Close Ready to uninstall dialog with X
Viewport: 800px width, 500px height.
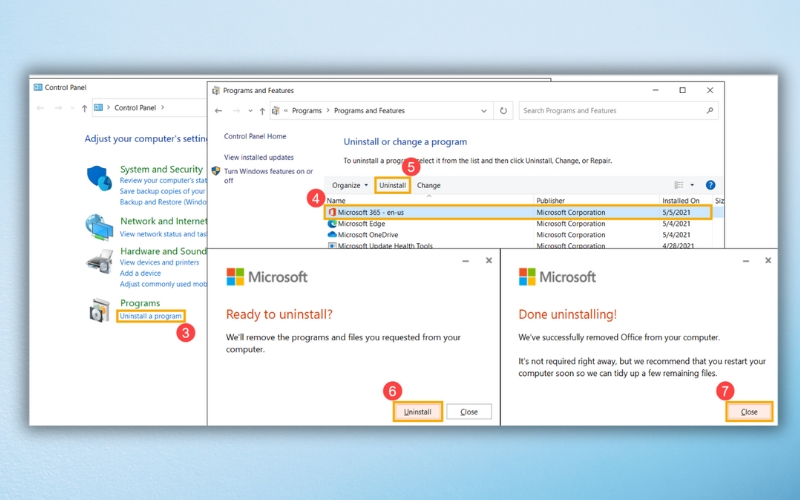[489, 260]
